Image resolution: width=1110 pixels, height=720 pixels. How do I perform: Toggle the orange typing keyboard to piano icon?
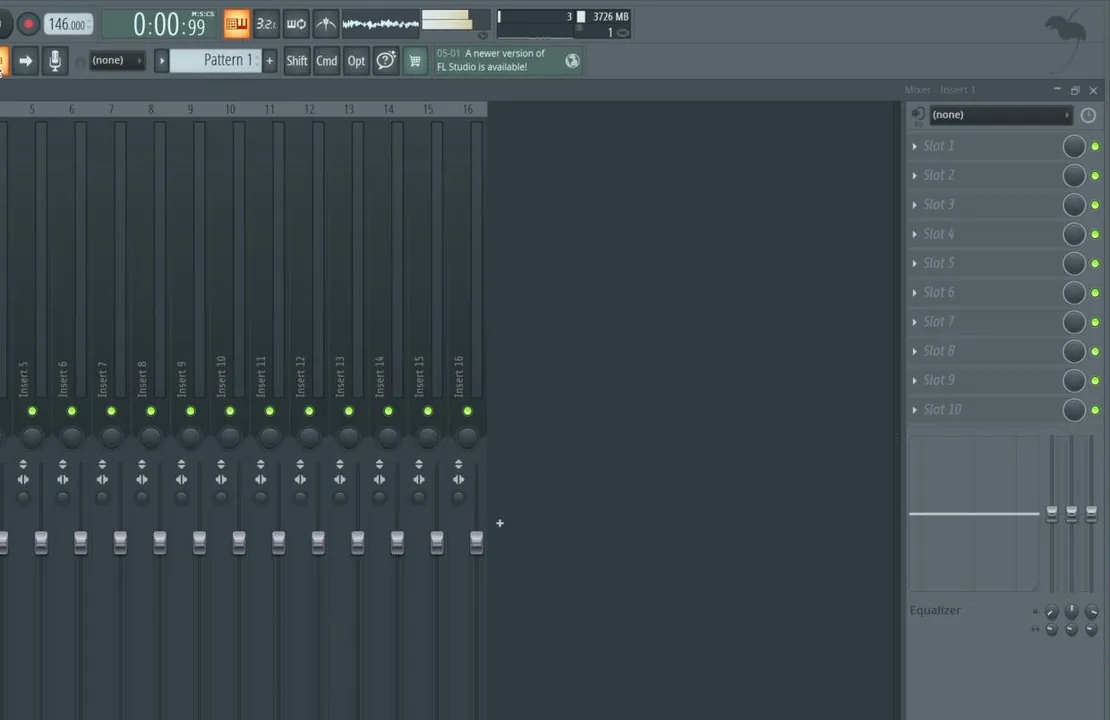click(x=236, y=24)
